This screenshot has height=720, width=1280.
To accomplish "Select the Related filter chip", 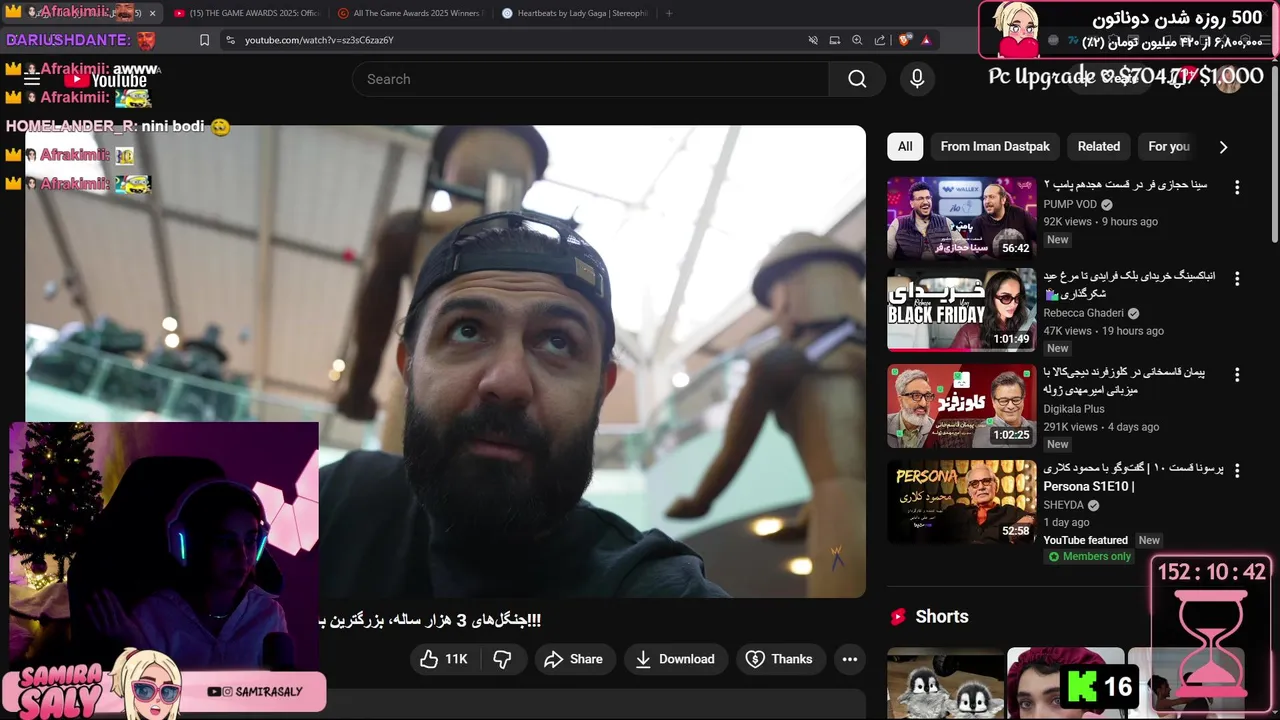I will [1099, 146].
